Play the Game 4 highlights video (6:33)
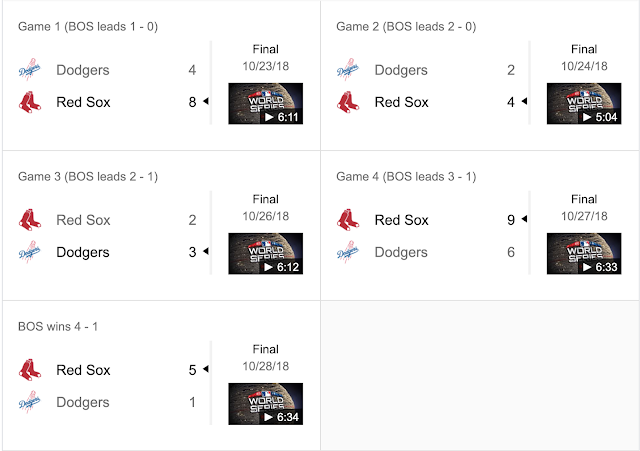This screenshot has height=451, width=640. 584,254
